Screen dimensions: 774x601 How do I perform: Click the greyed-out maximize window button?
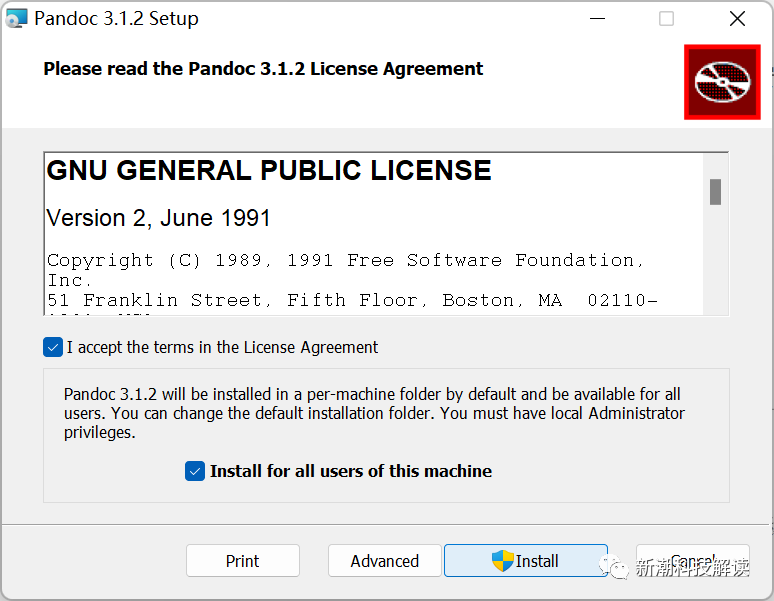point(666,18)
